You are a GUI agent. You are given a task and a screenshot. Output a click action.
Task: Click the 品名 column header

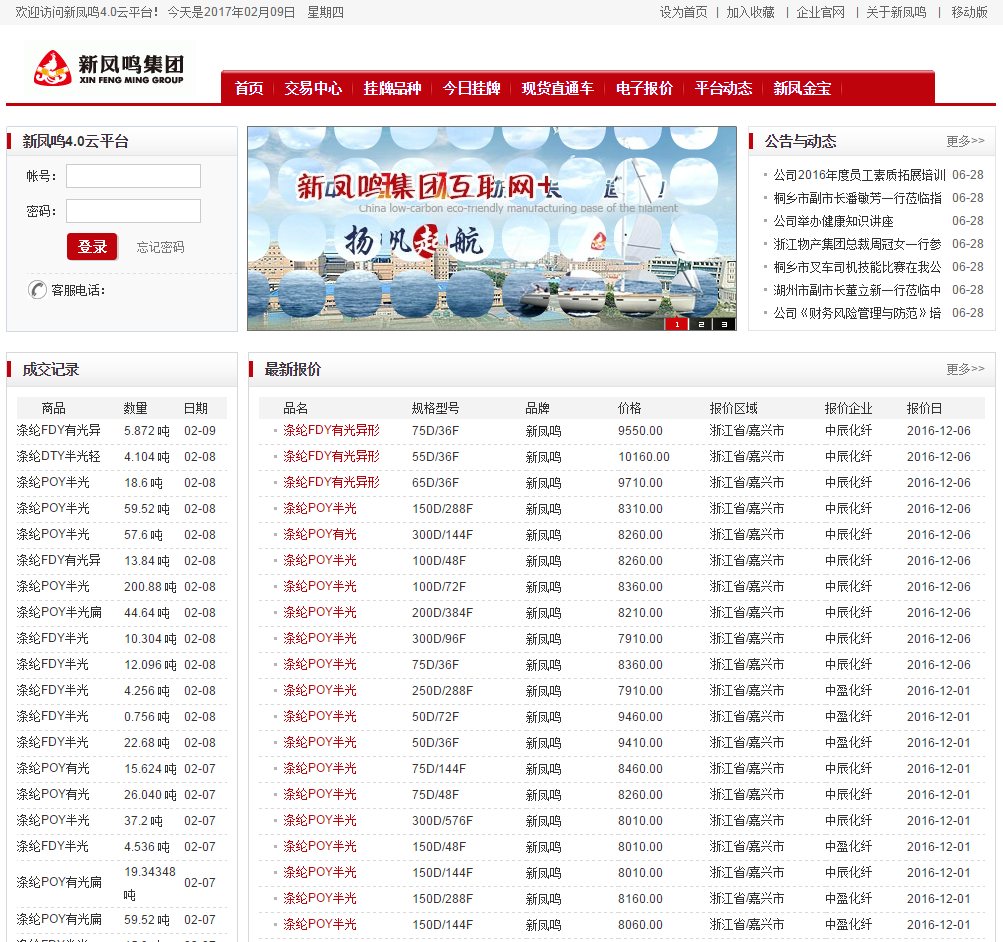[296, 408]
